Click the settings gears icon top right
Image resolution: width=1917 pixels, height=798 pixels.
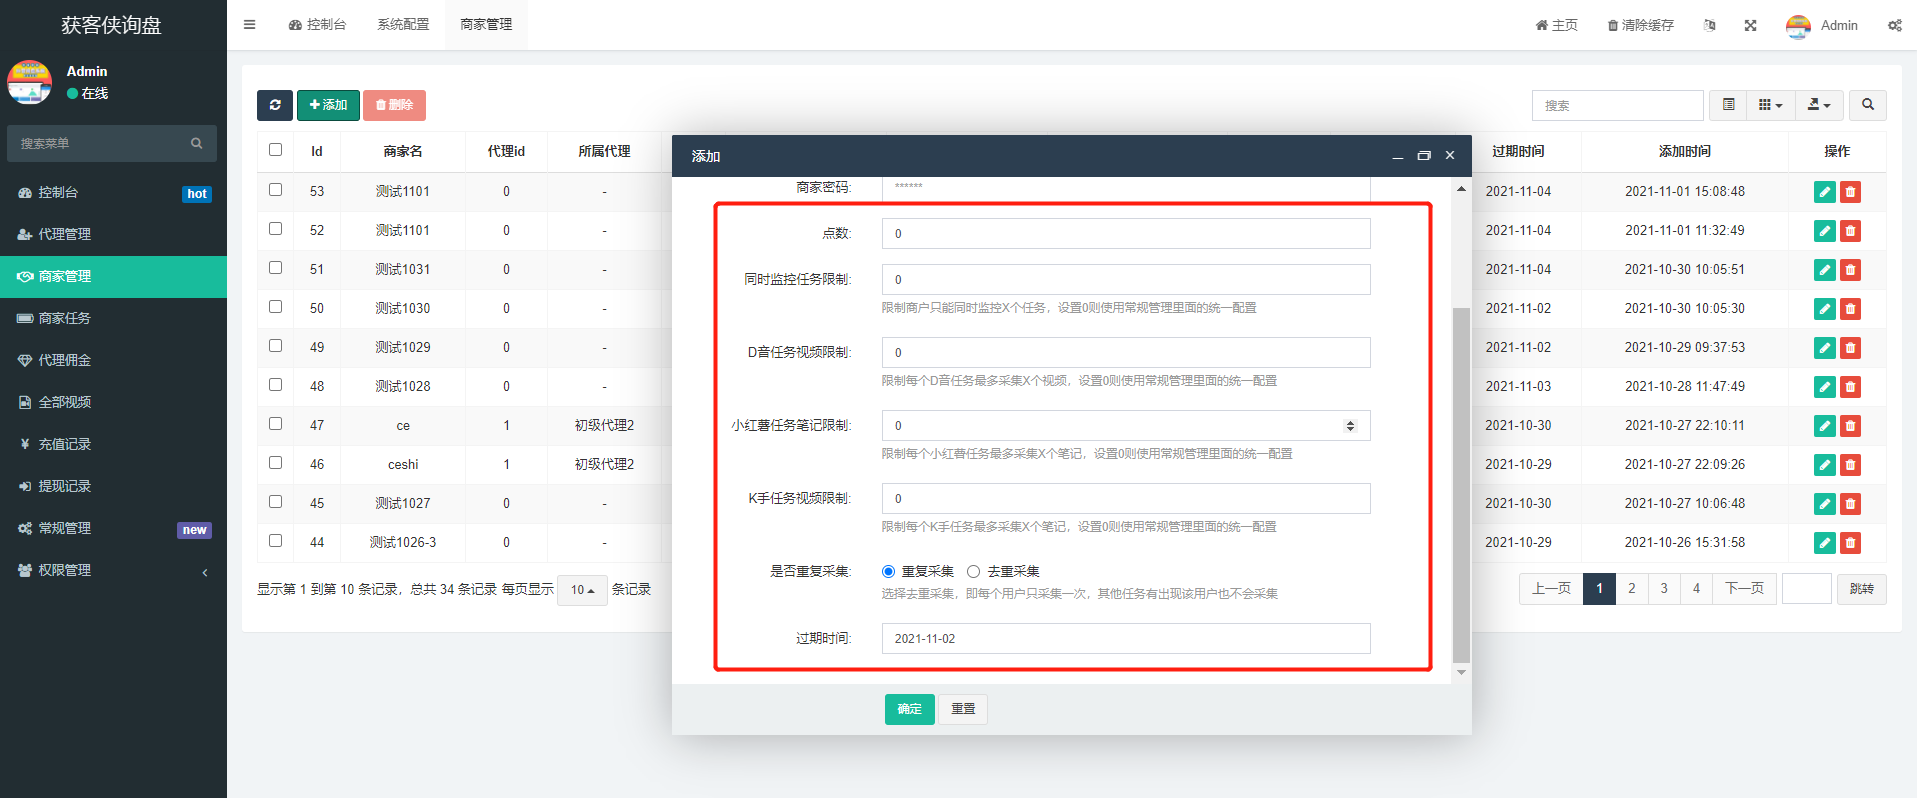point(1894,26)
